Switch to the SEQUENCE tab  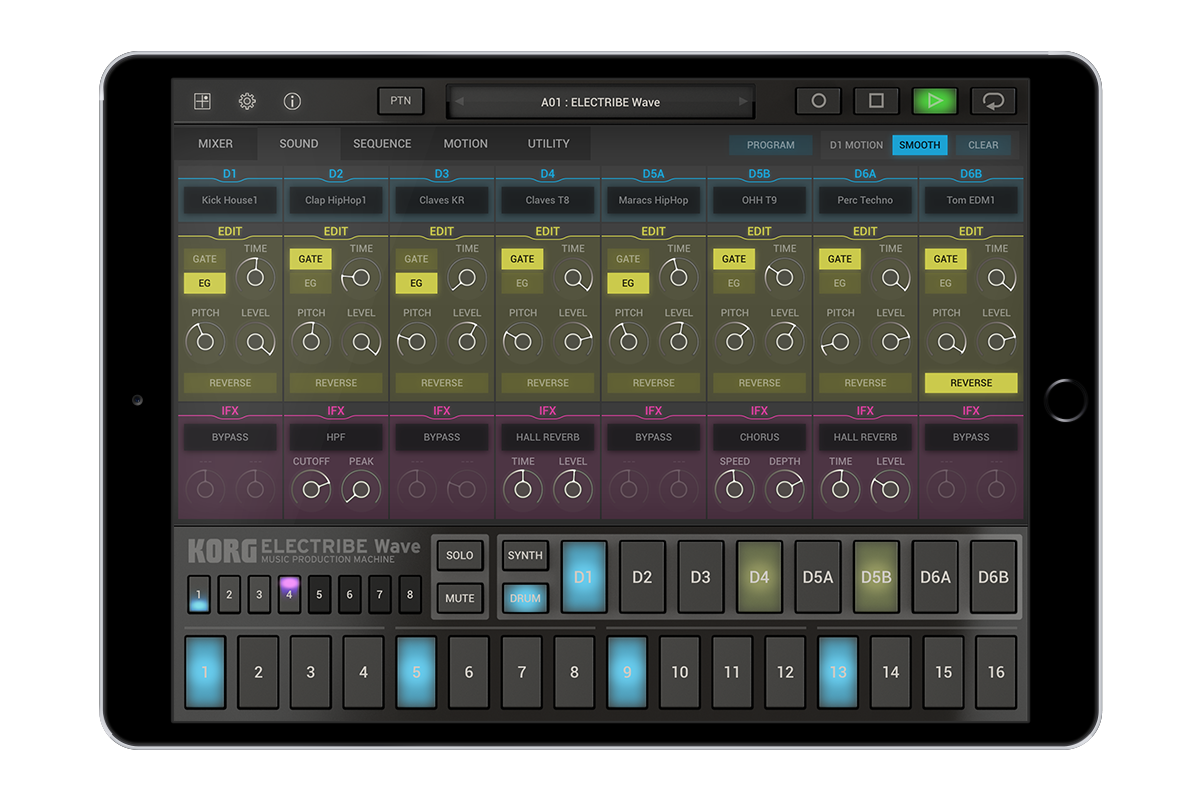tap(382, 143)
